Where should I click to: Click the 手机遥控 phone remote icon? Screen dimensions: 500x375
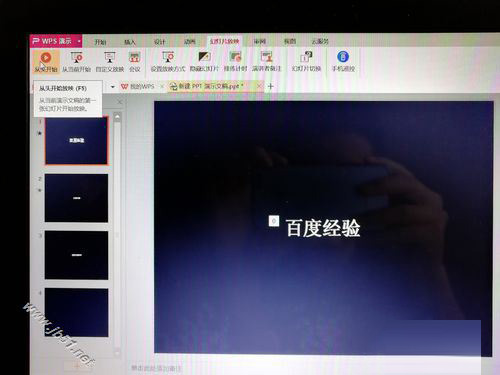click(x=343, y=57)
